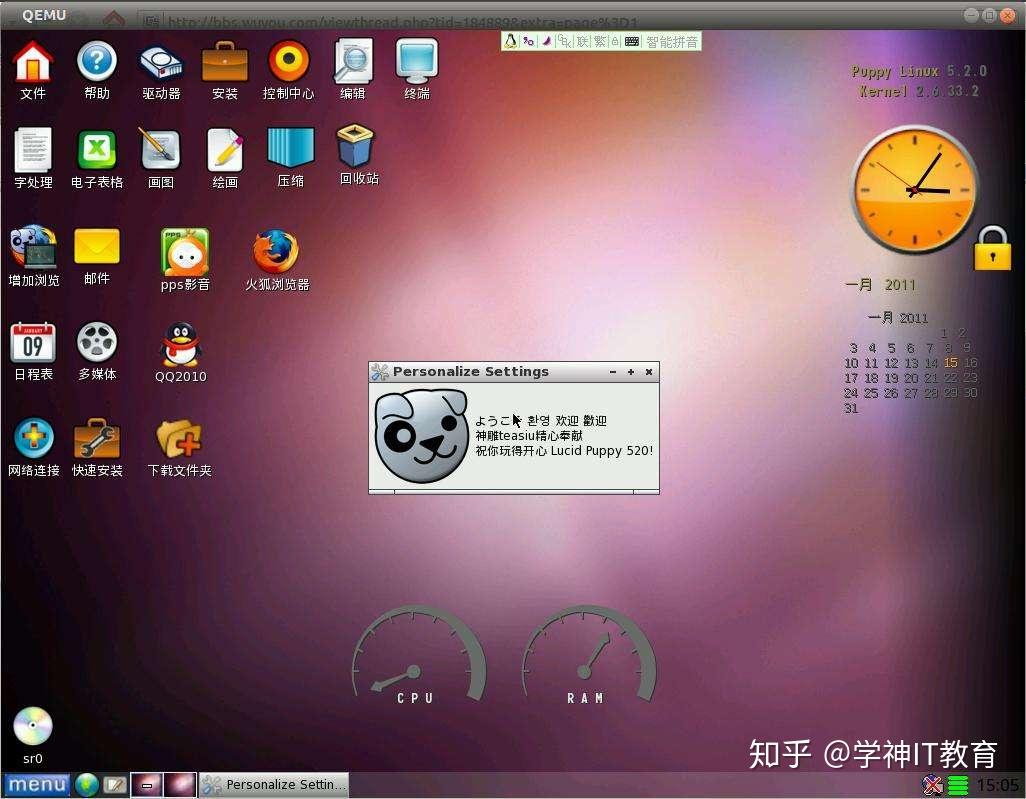
Task: Click the RAM gauge widget
Action: click(588, 656)
